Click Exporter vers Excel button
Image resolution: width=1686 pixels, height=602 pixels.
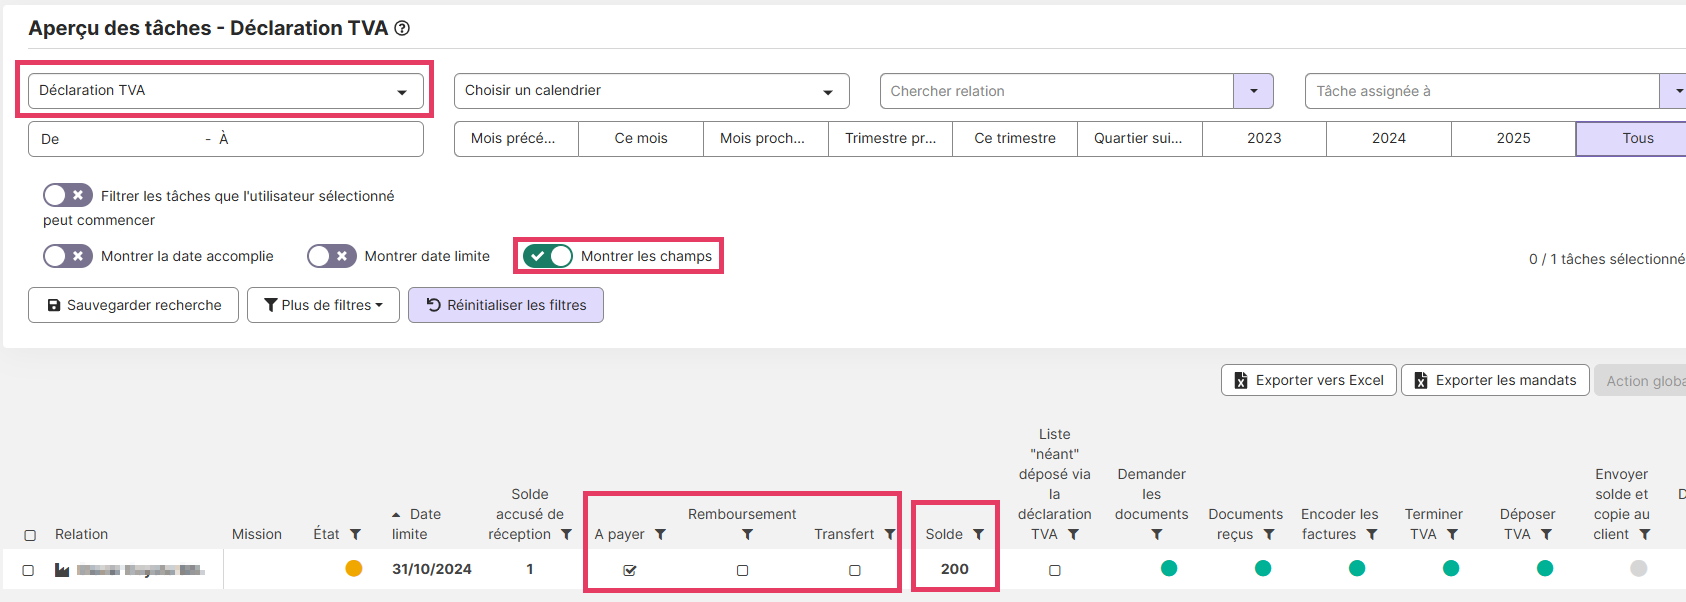[1308, 380]
